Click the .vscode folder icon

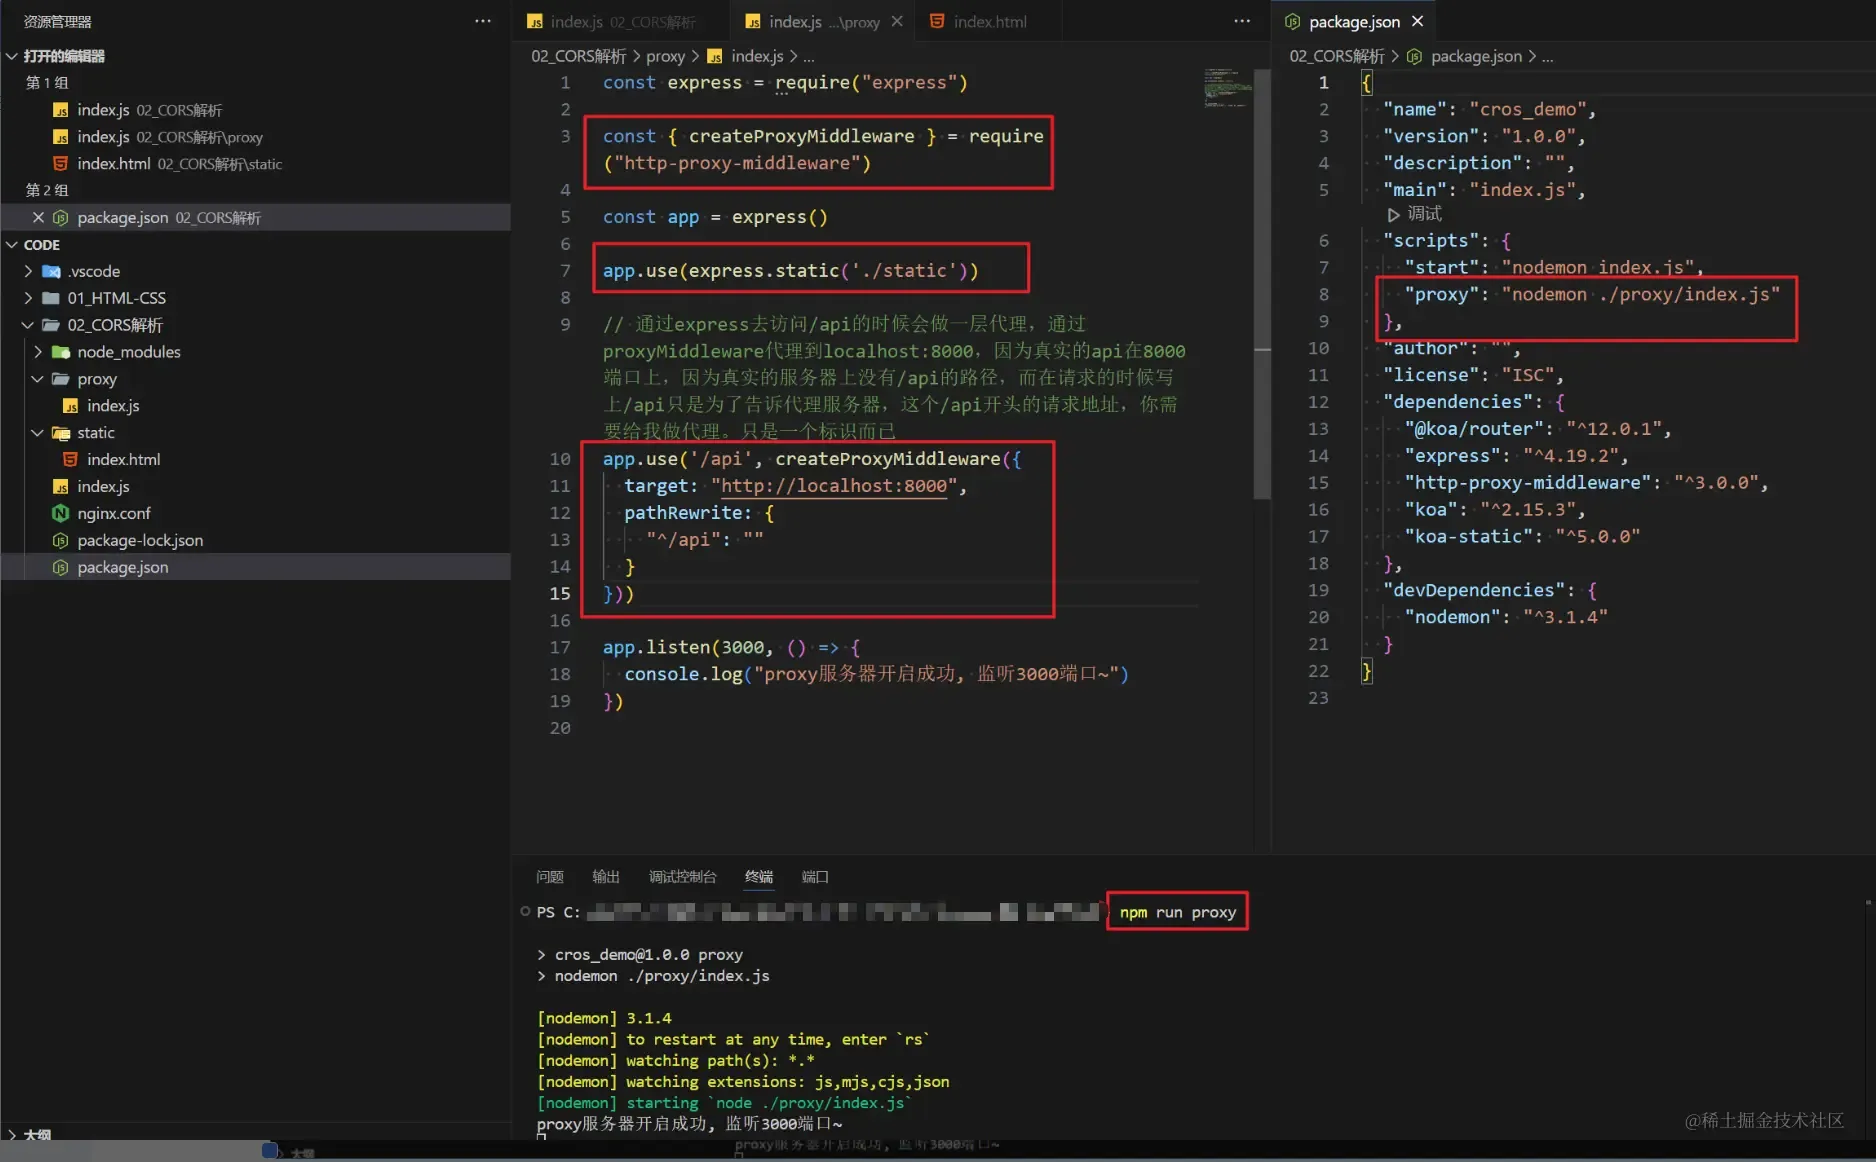(x=51, y=271)
